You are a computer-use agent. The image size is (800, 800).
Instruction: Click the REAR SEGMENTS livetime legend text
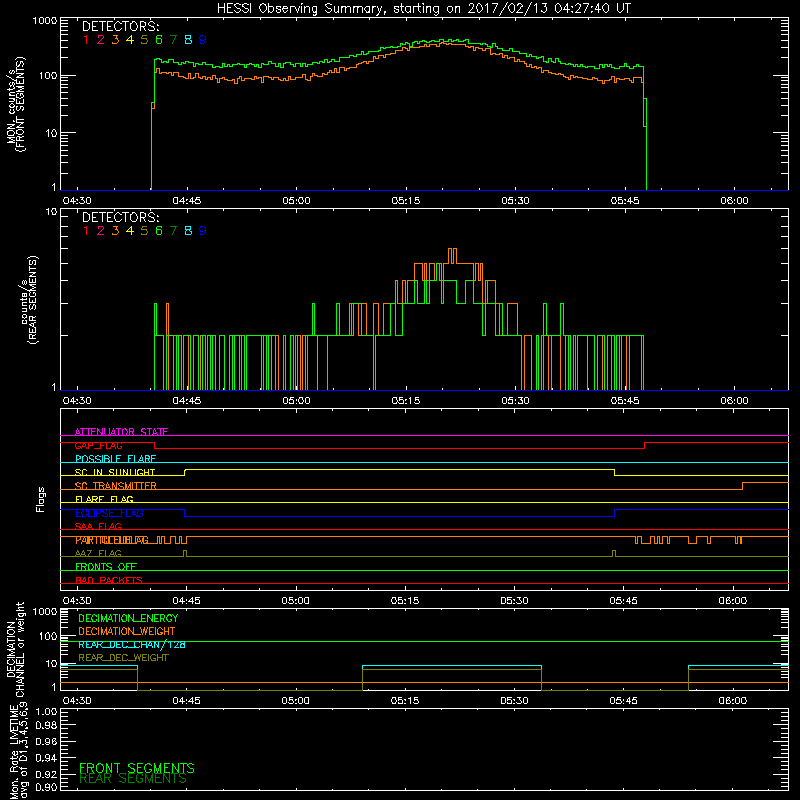(133, 779)
